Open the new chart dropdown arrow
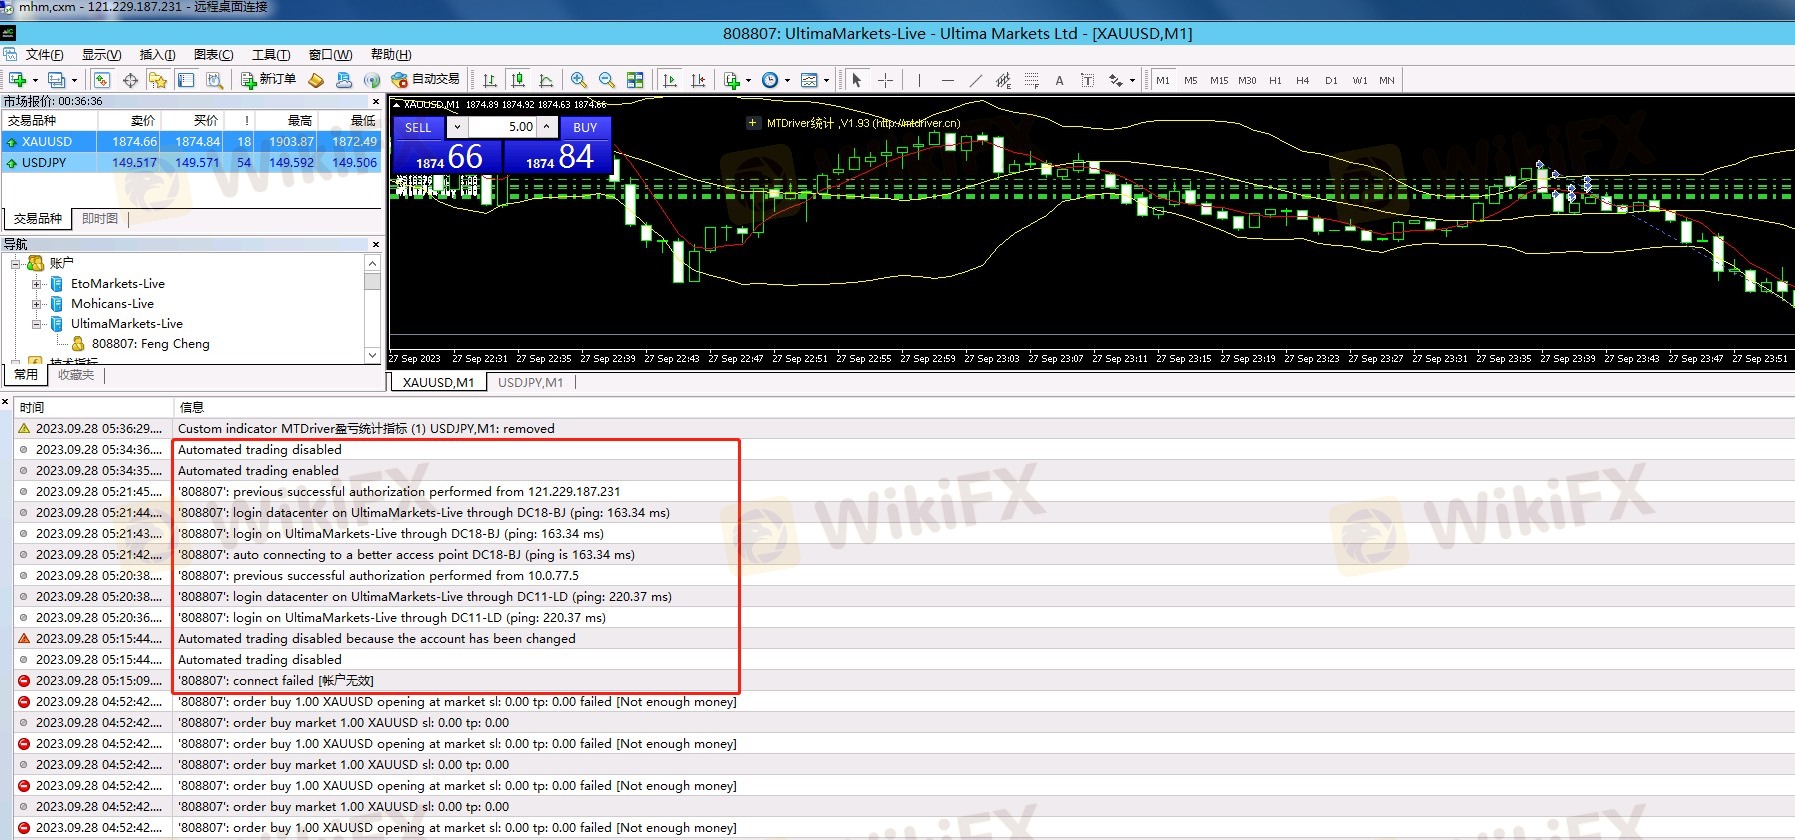The width and height of the screenshot is (1795, 840). pyautogui.click(x=35, y=81)
